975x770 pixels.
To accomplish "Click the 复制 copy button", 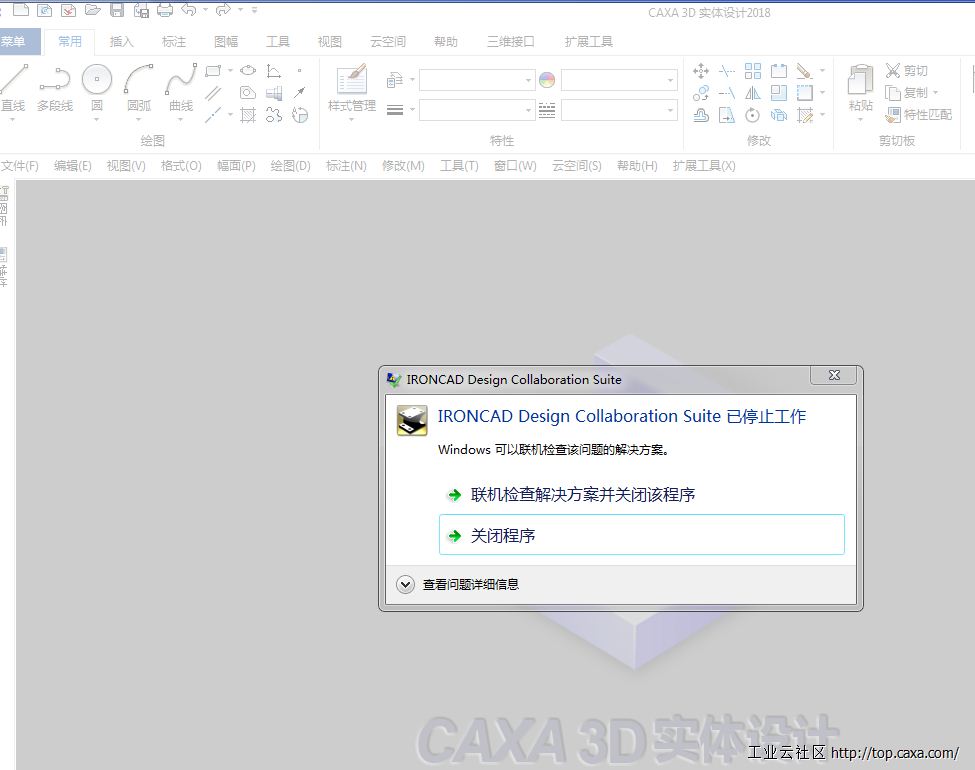I will pos(907,93).
